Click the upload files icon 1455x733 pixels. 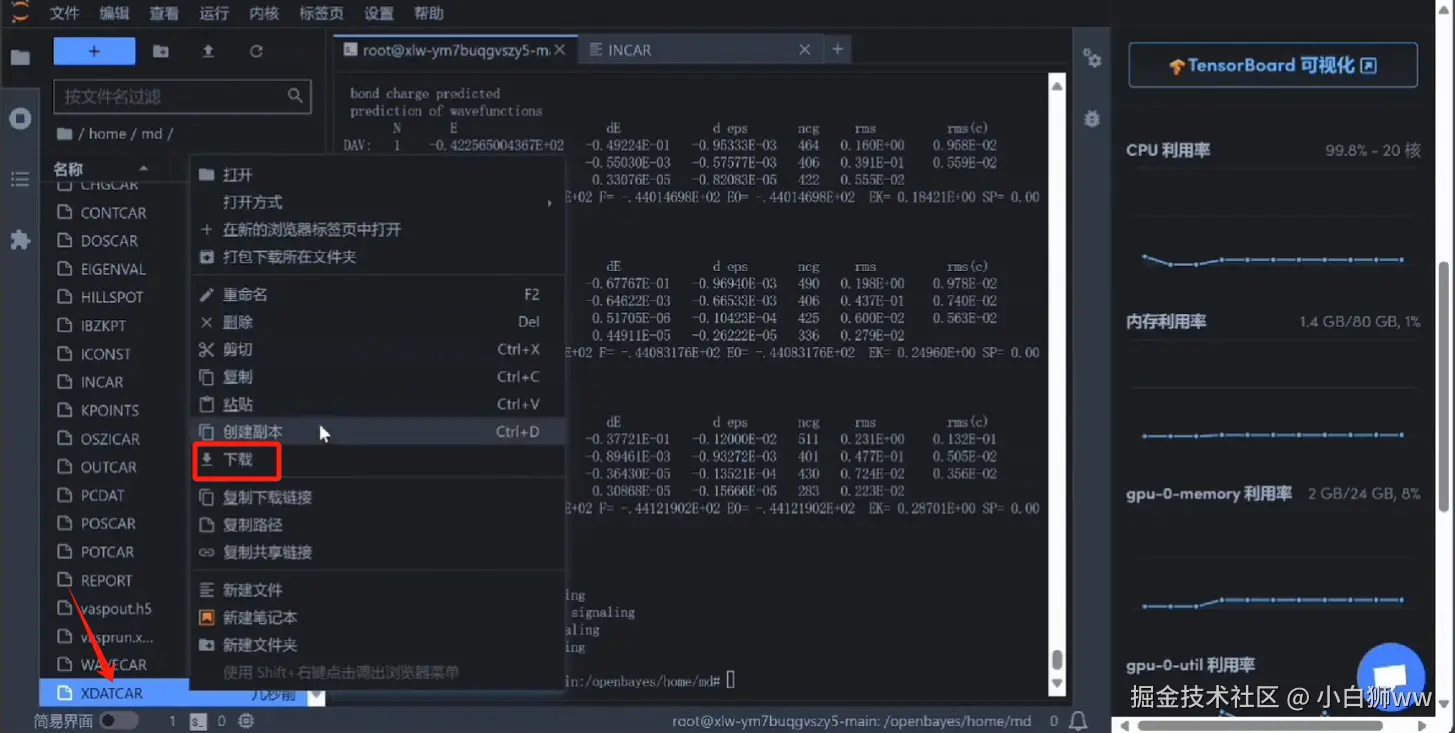pyautogui.click(x=208, y=51)
